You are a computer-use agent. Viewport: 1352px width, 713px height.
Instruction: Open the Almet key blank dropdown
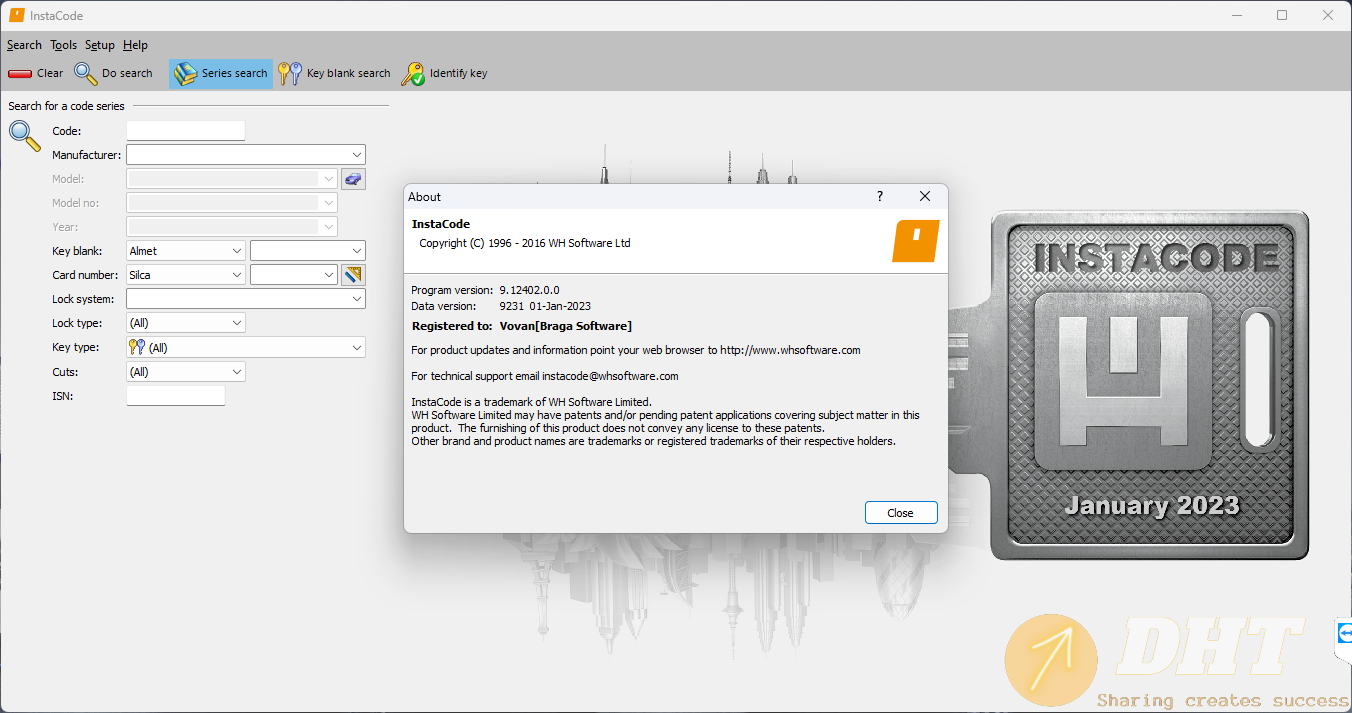237,251
